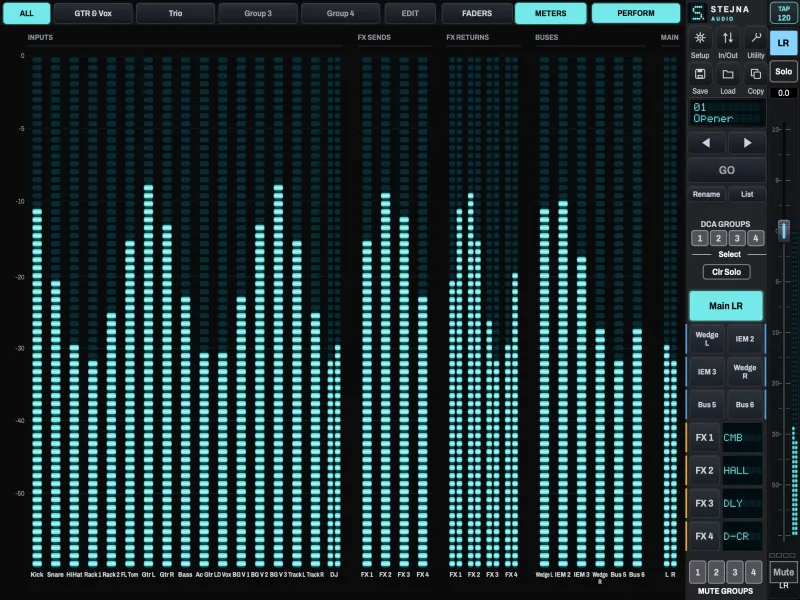Open the Utility wrench icon
The image size is (800, 600).
tap(756, 38)
